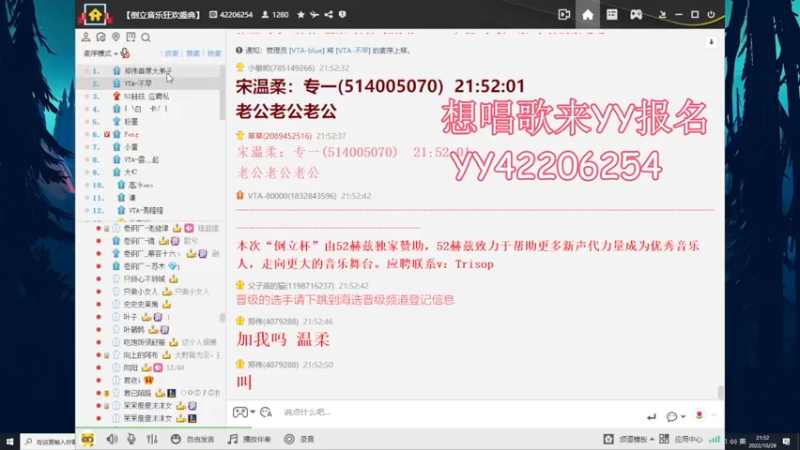
Task: Jump to latest messages with down-arrow button
Action: tap(711, 42)
